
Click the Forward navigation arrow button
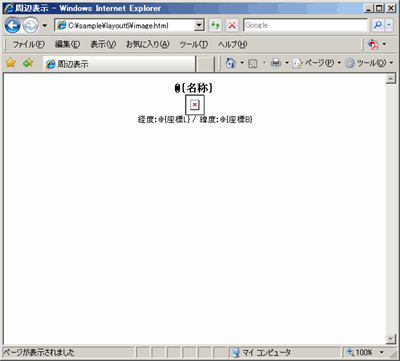click(x=31, y=25)
